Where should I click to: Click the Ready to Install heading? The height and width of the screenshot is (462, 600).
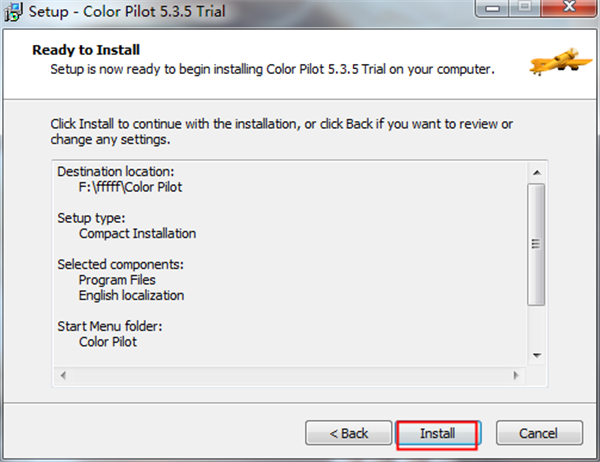pos(87,49)
